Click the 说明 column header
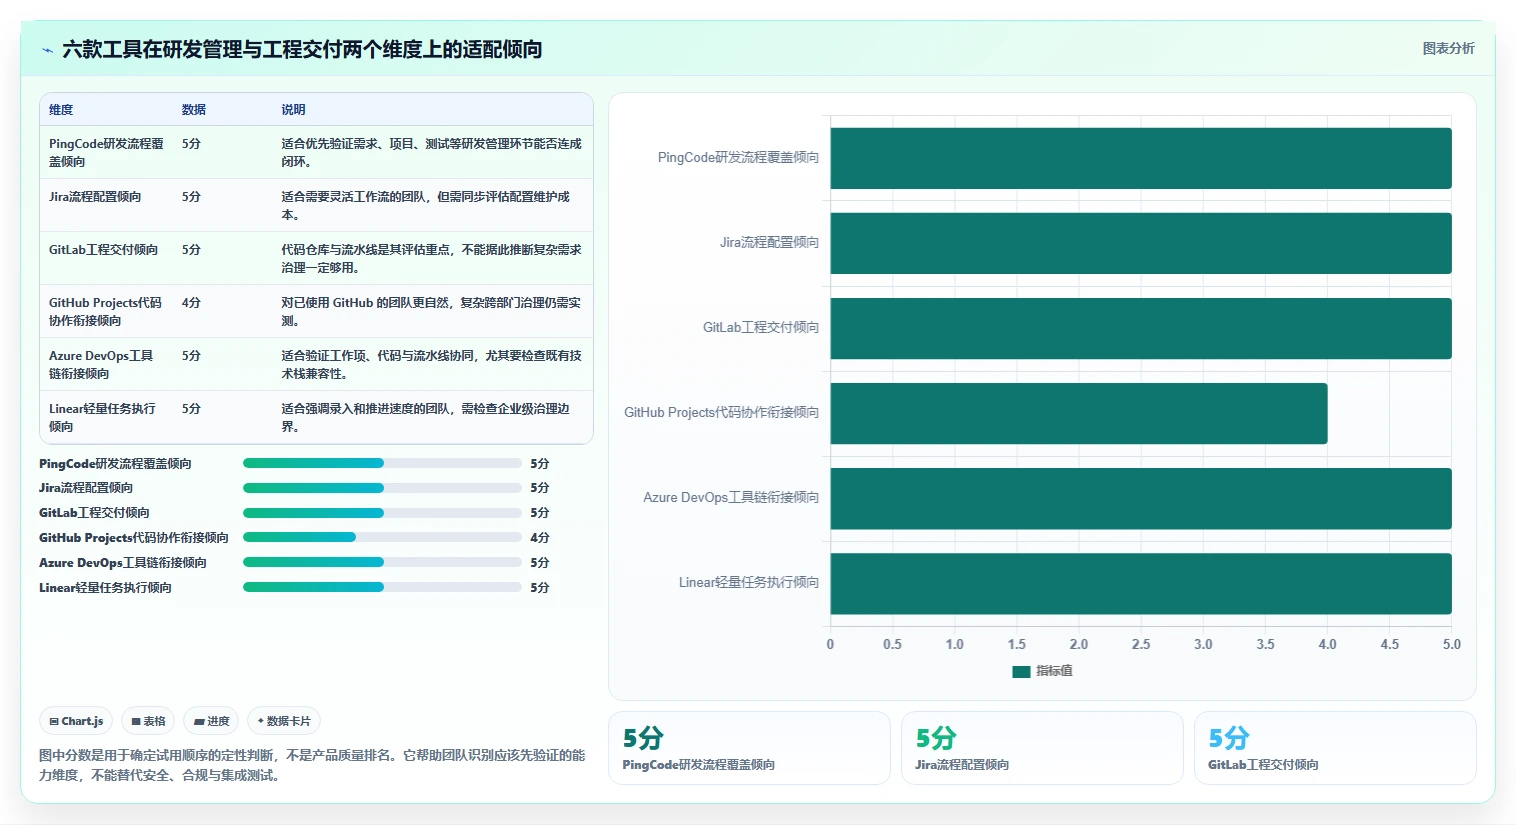Screen dimensions: 1516x825 (293, 110)
